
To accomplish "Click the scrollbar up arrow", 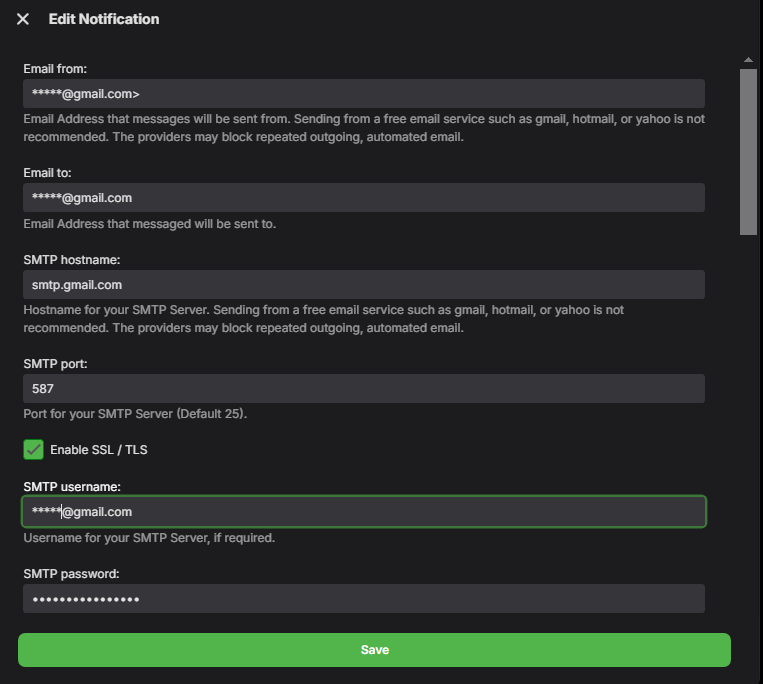I will 748,60.
